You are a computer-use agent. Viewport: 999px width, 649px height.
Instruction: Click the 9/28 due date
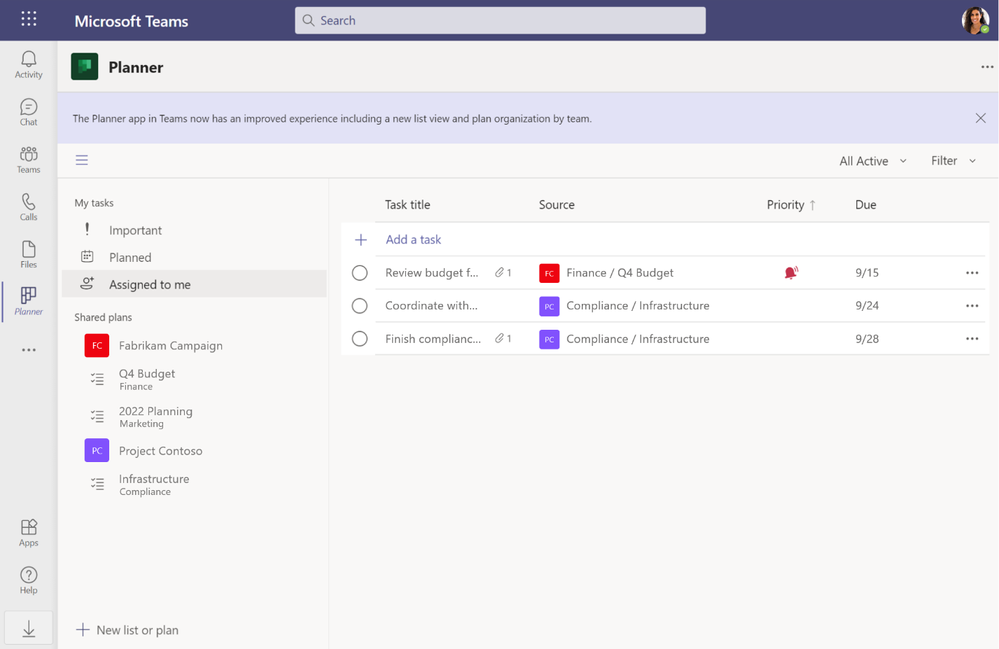pos(866,339)
